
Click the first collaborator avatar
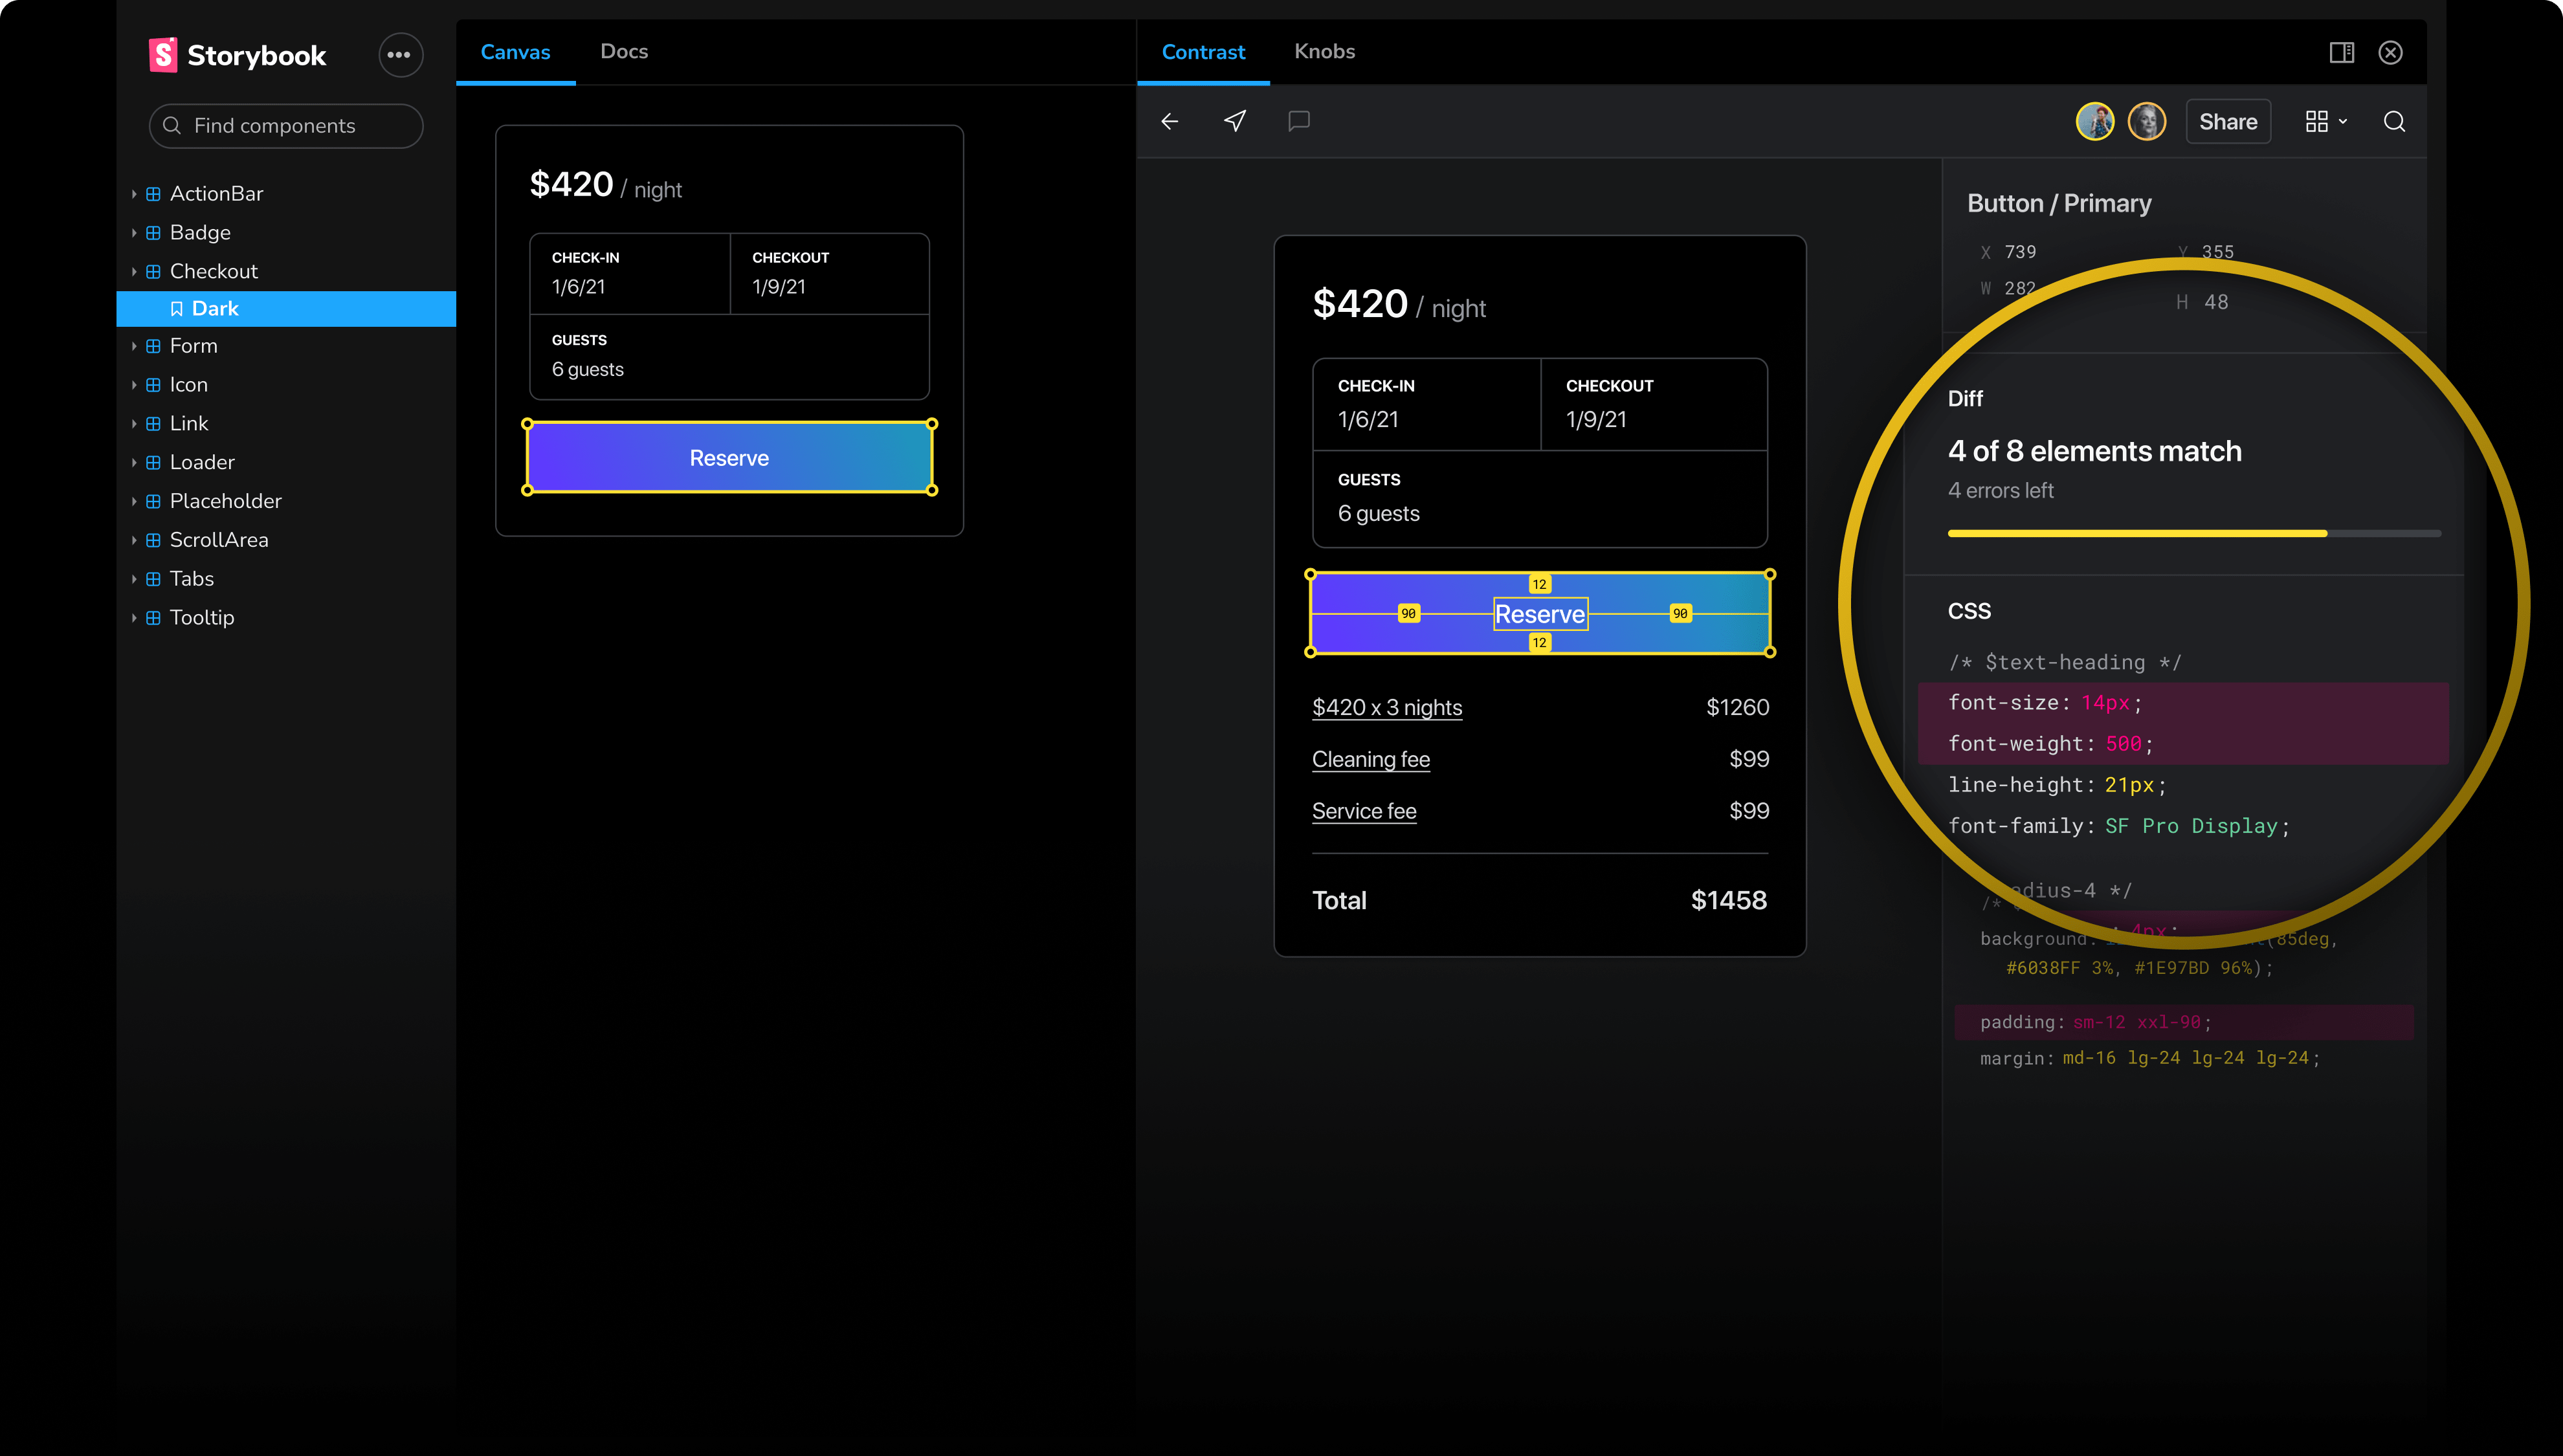pyautogui.click(x=2095, y=122)
